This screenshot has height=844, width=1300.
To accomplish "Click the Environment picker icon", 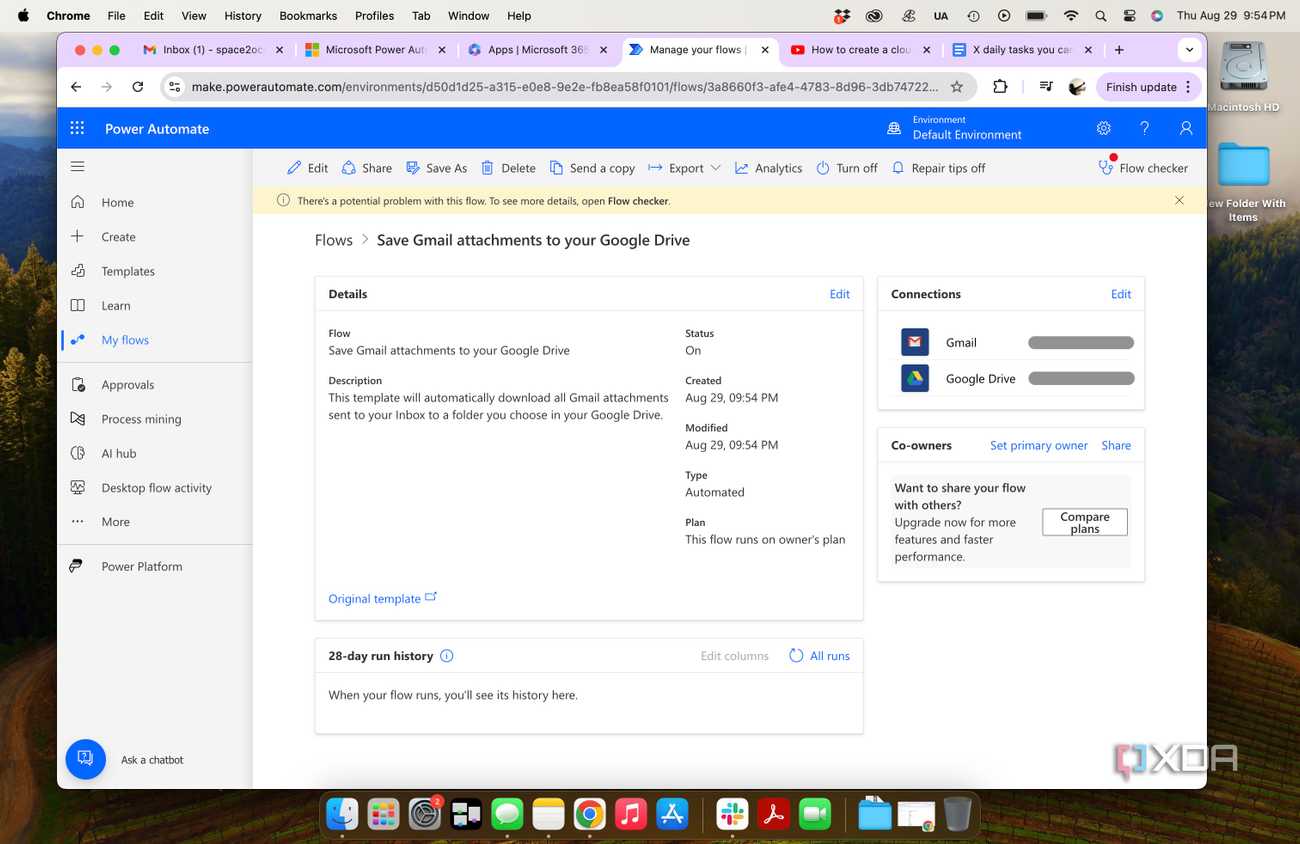I will coord(894,128).
